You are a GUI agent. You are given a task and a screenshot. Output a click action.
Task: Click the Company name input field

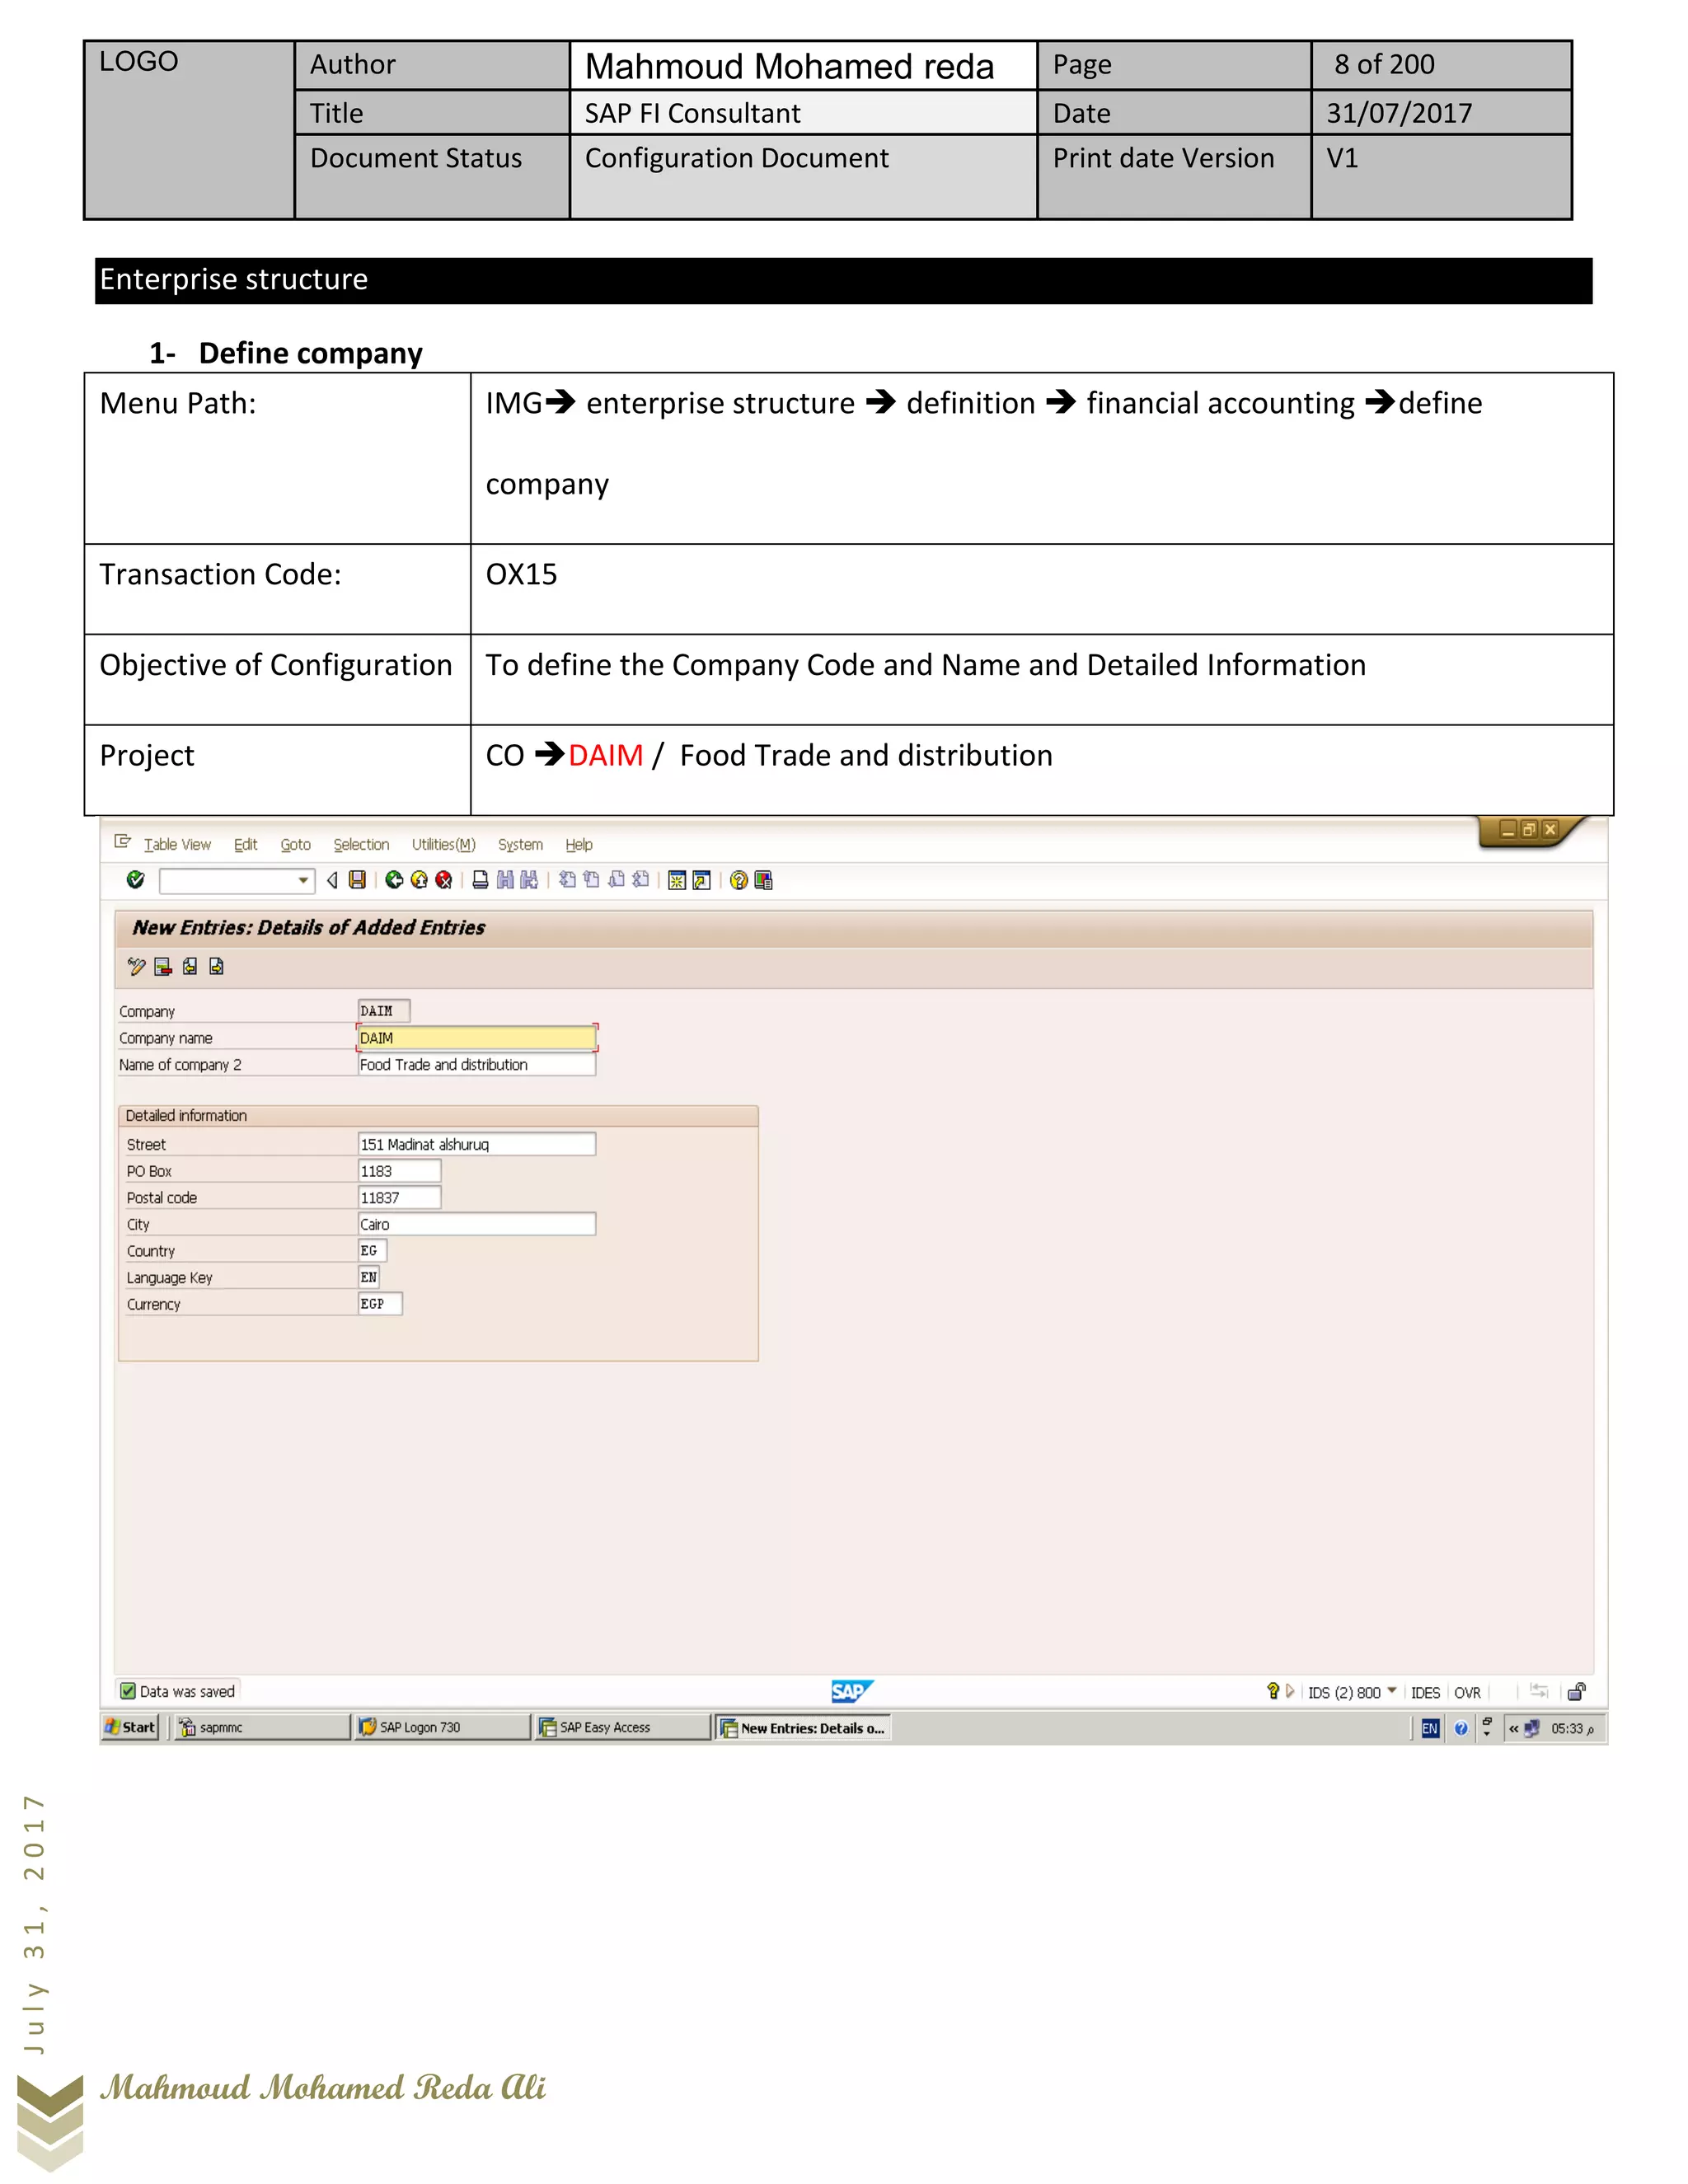tap(476, 1038)
